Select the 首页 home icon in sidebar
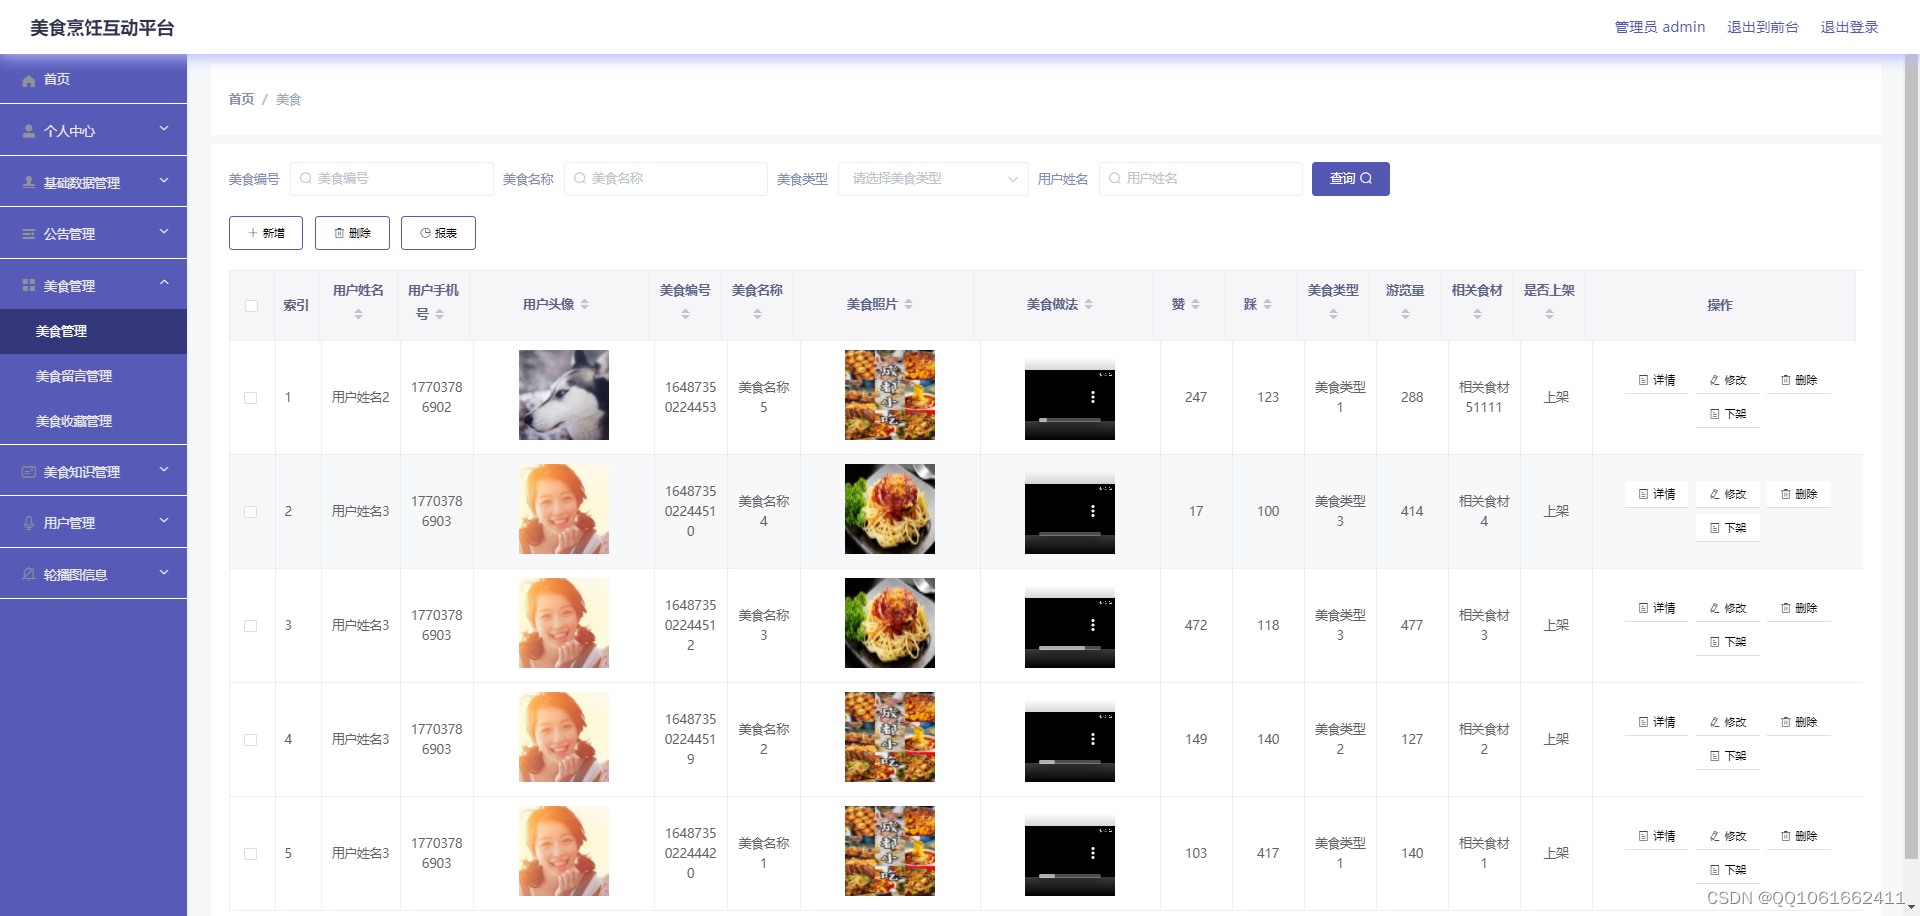 click(x=28, y=80)
